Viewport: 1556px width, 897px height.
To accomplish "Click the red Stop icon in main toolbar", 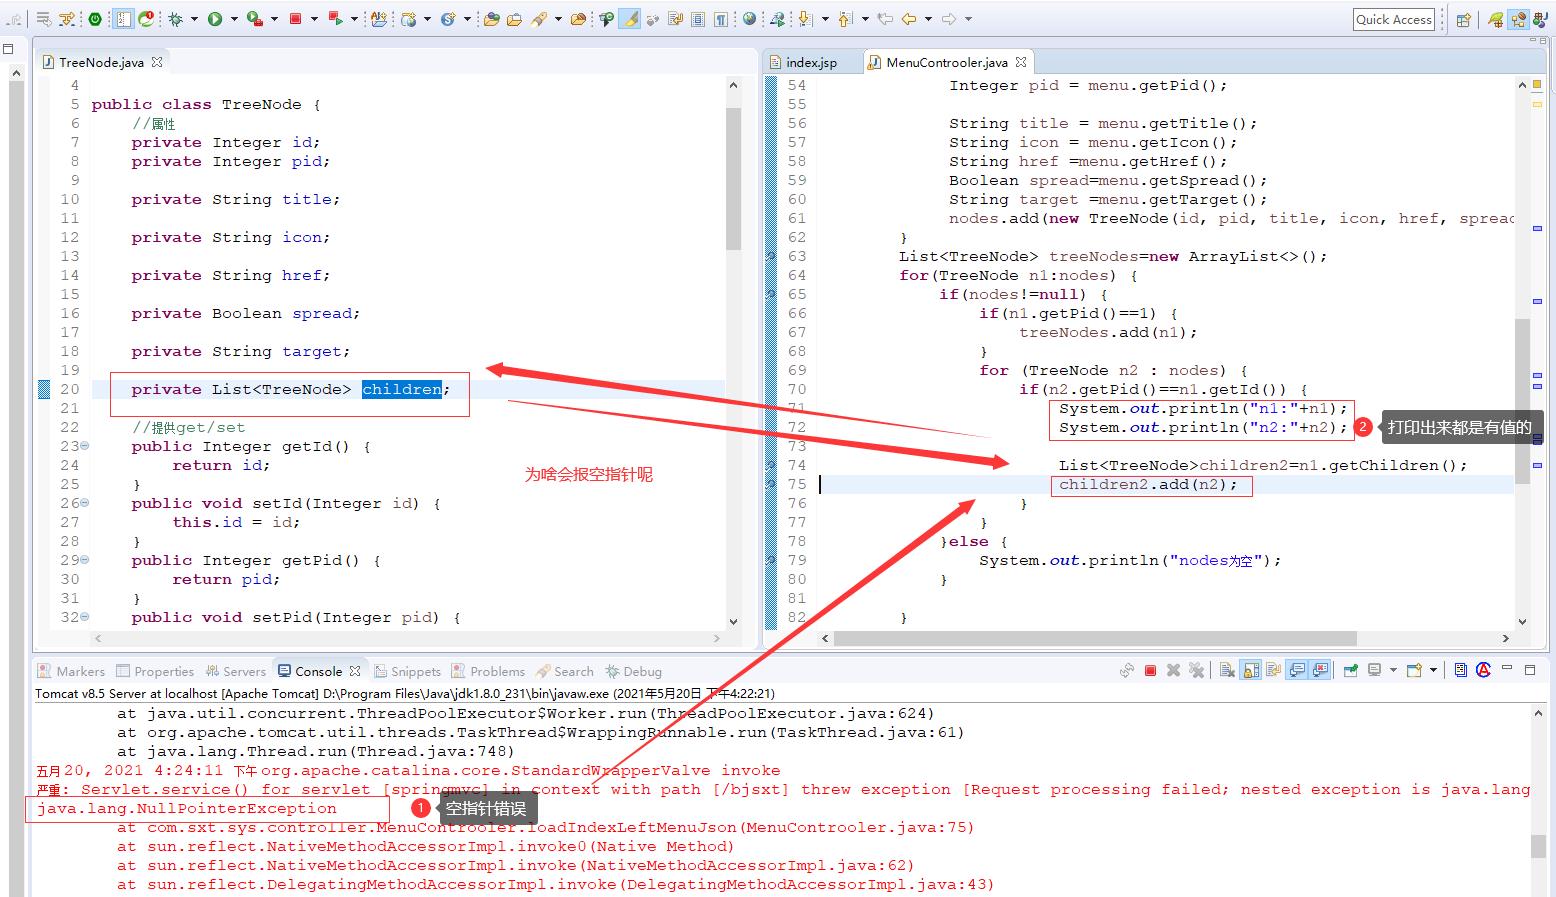I will coord(295,18).
